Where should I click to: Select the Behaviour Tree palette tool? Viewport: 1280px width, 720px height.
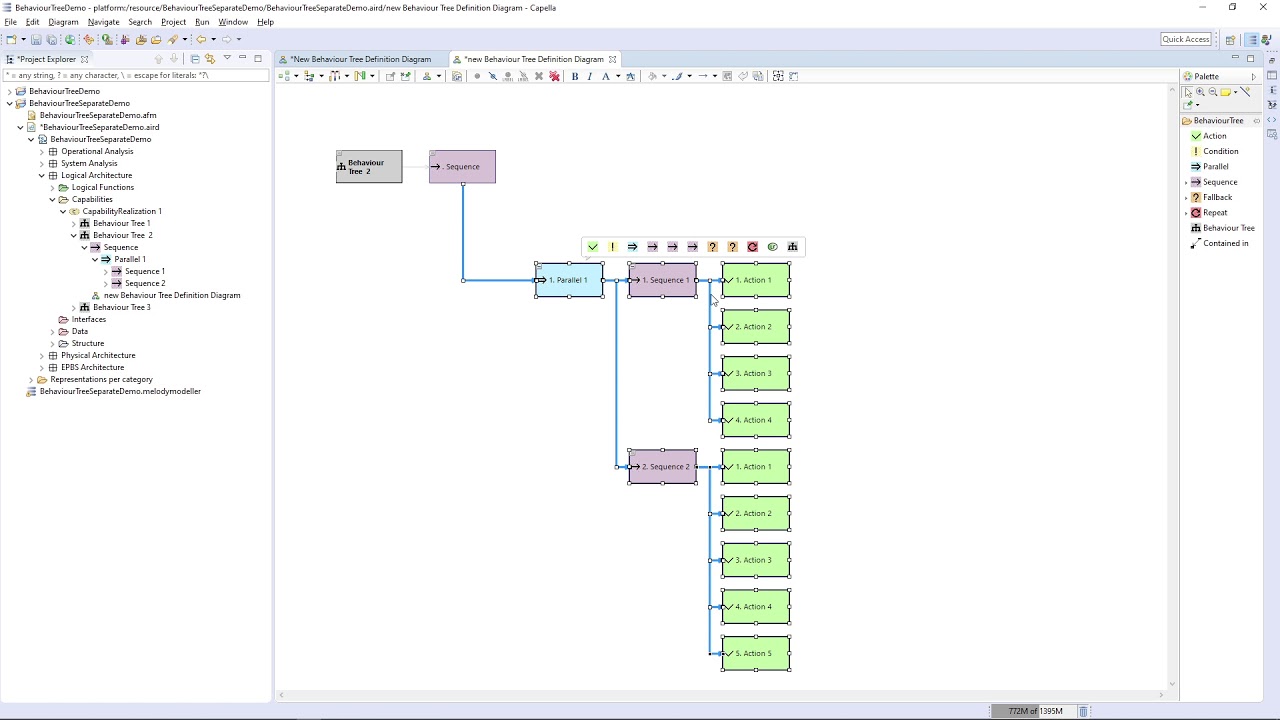click(x=1222, y=228)
